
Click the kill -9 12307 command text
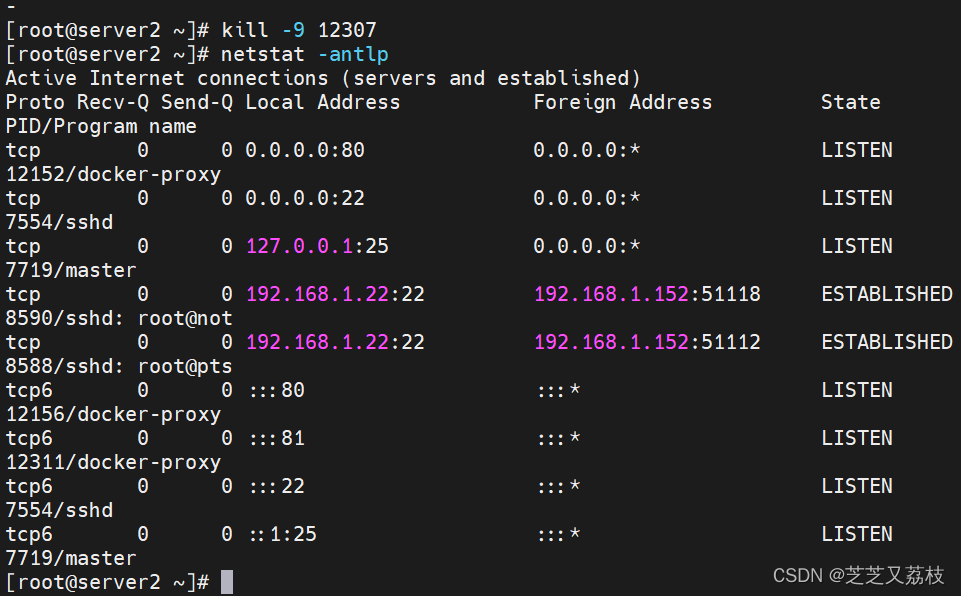pyautogui.click(x=299, y=30)
